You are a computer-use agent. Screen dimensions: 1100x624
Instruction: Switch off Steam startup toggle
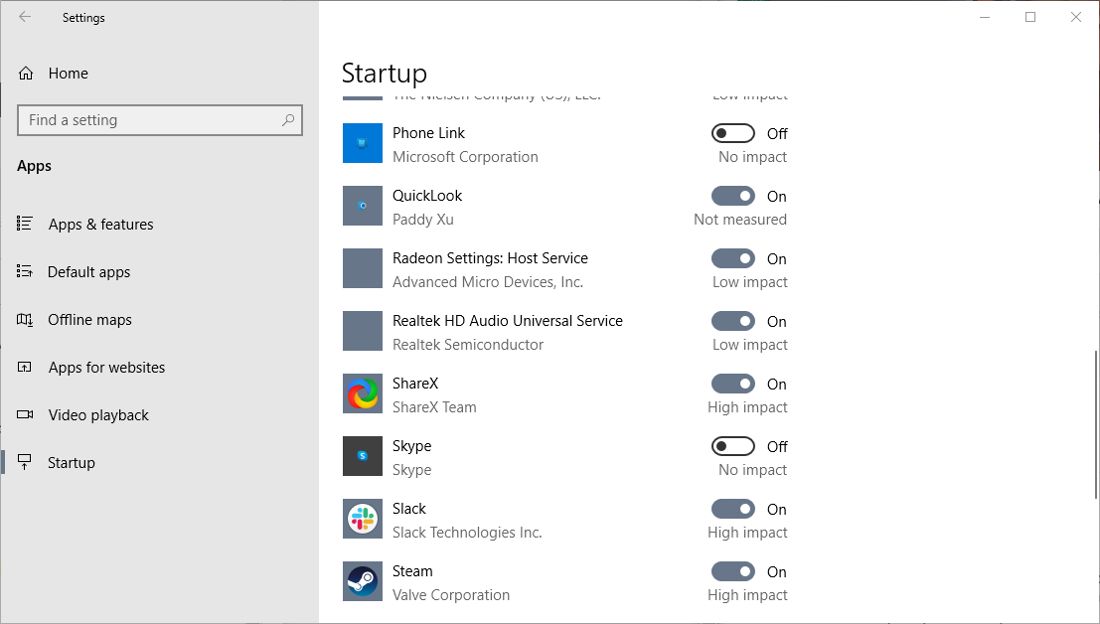pyautogui.click(x=733, y=572)
